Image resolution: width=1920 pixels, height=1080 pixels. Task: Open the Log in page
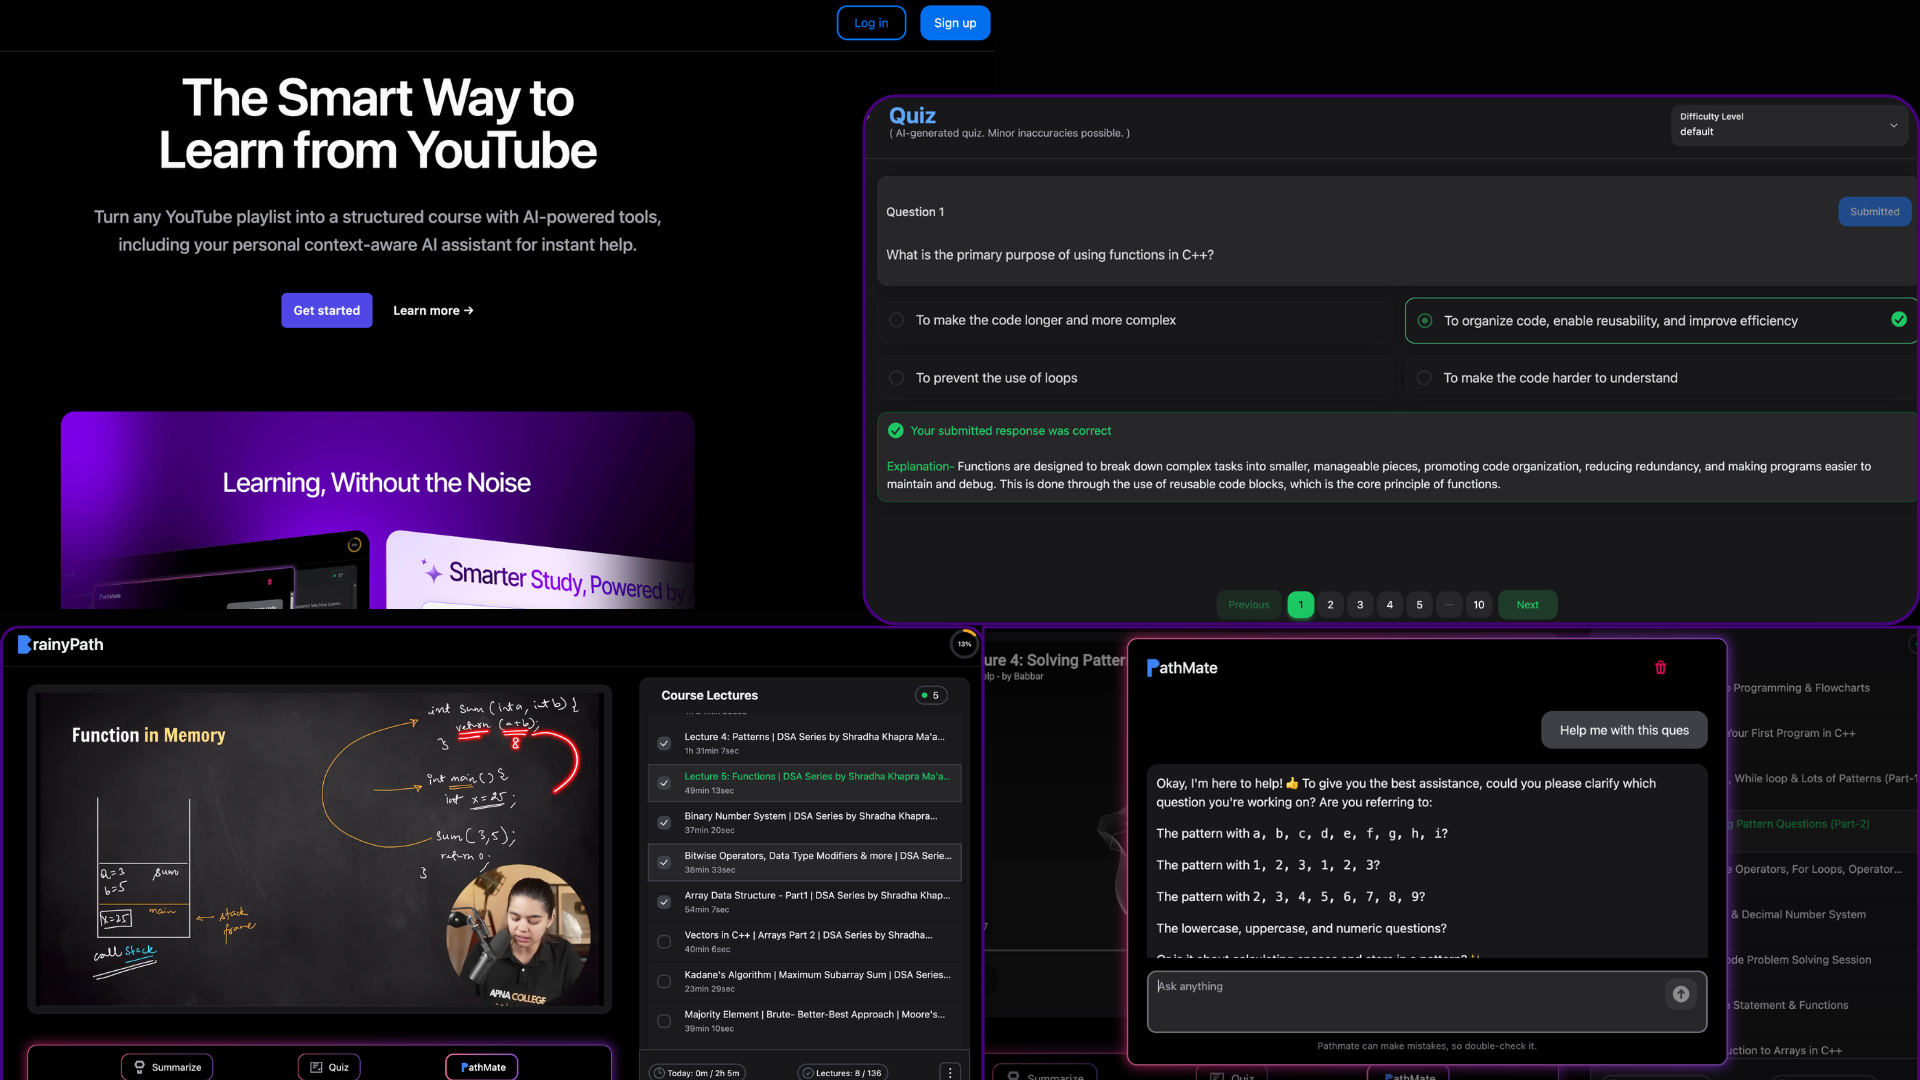pyautogui.click(x=871, y=23)
